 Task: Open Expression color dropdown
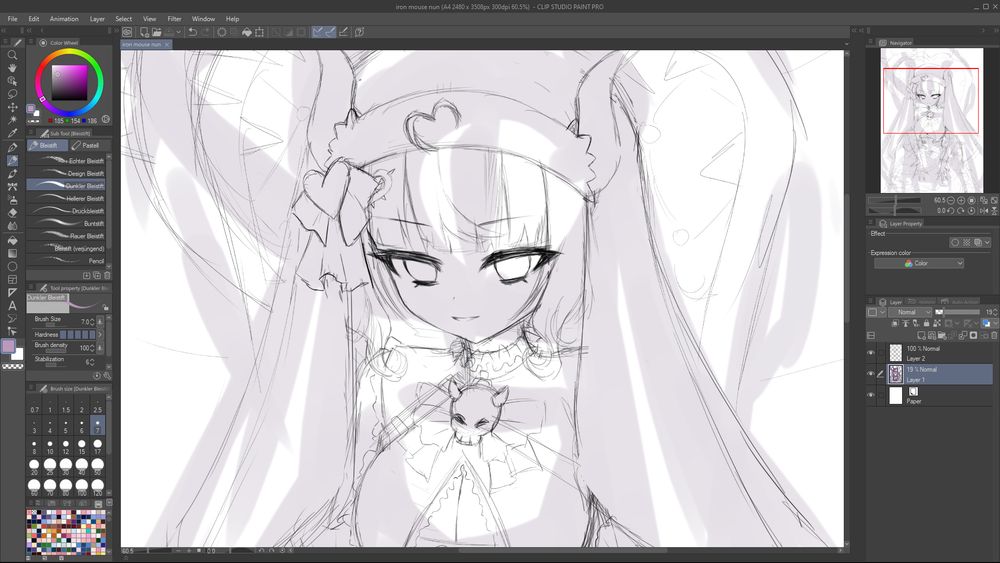919,263
